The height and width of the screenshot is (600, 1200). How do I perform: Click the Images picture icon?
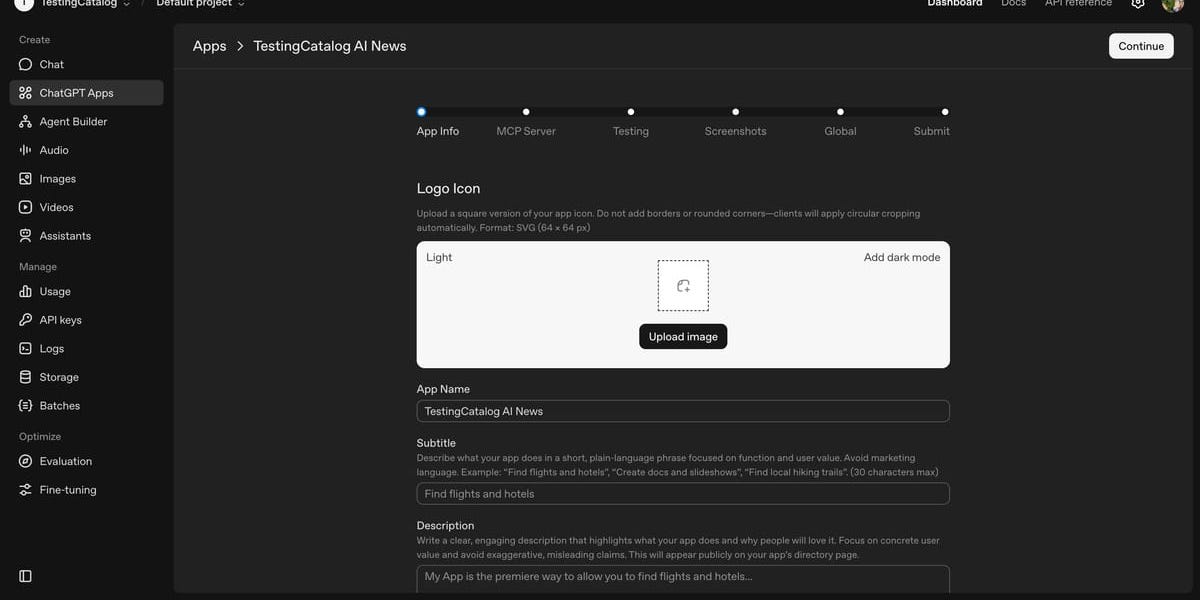click(x=26, y=179)
